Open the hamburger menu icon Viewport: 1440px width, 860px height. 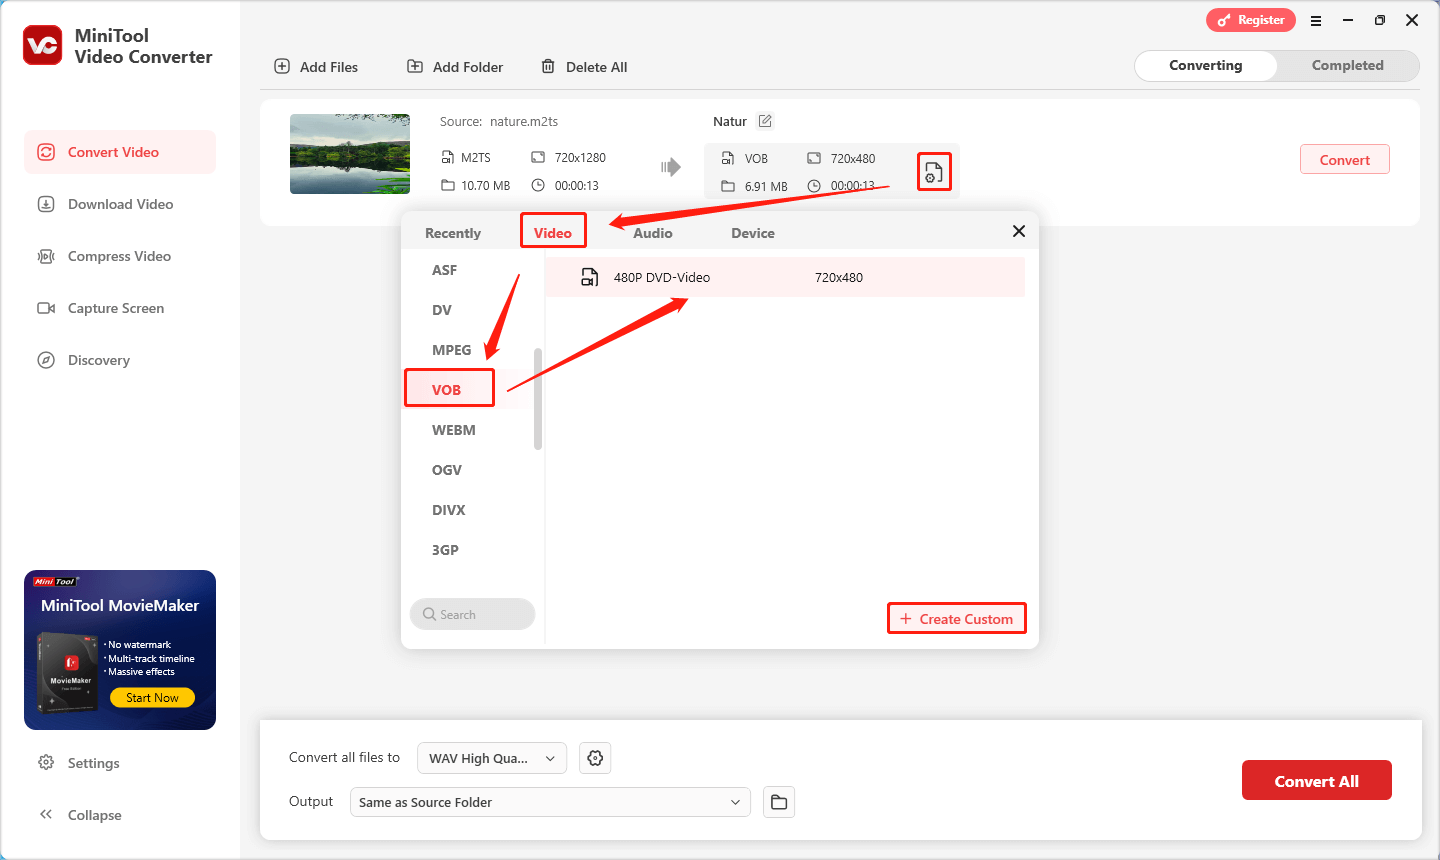click(1316, 20)
